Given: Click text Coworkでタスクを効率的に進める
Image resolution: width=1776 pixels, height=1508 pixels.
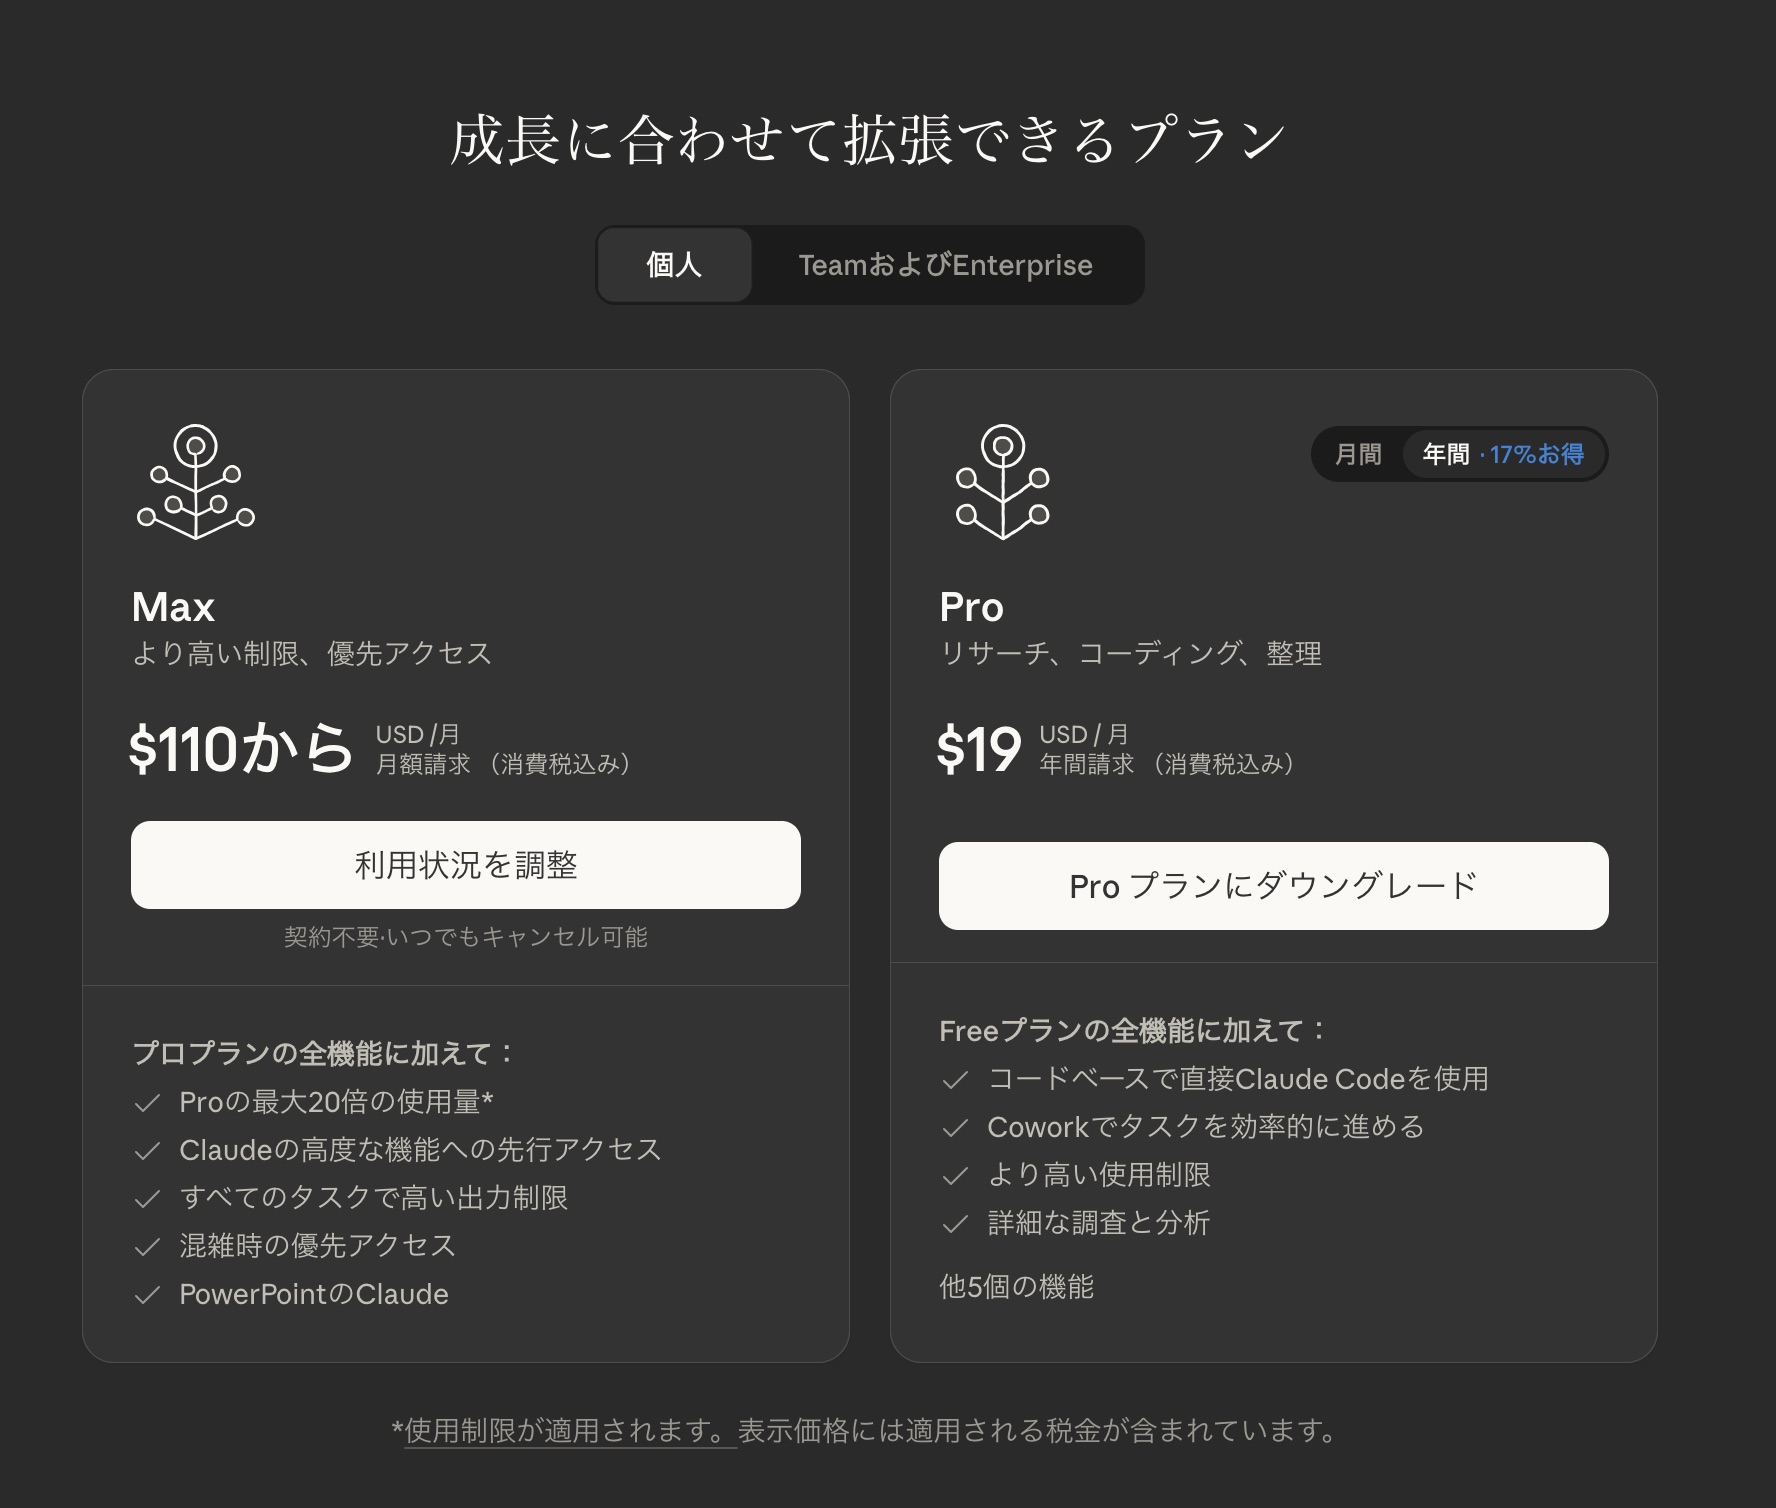Looking at the screenshot, I should coord(1206,1127).
